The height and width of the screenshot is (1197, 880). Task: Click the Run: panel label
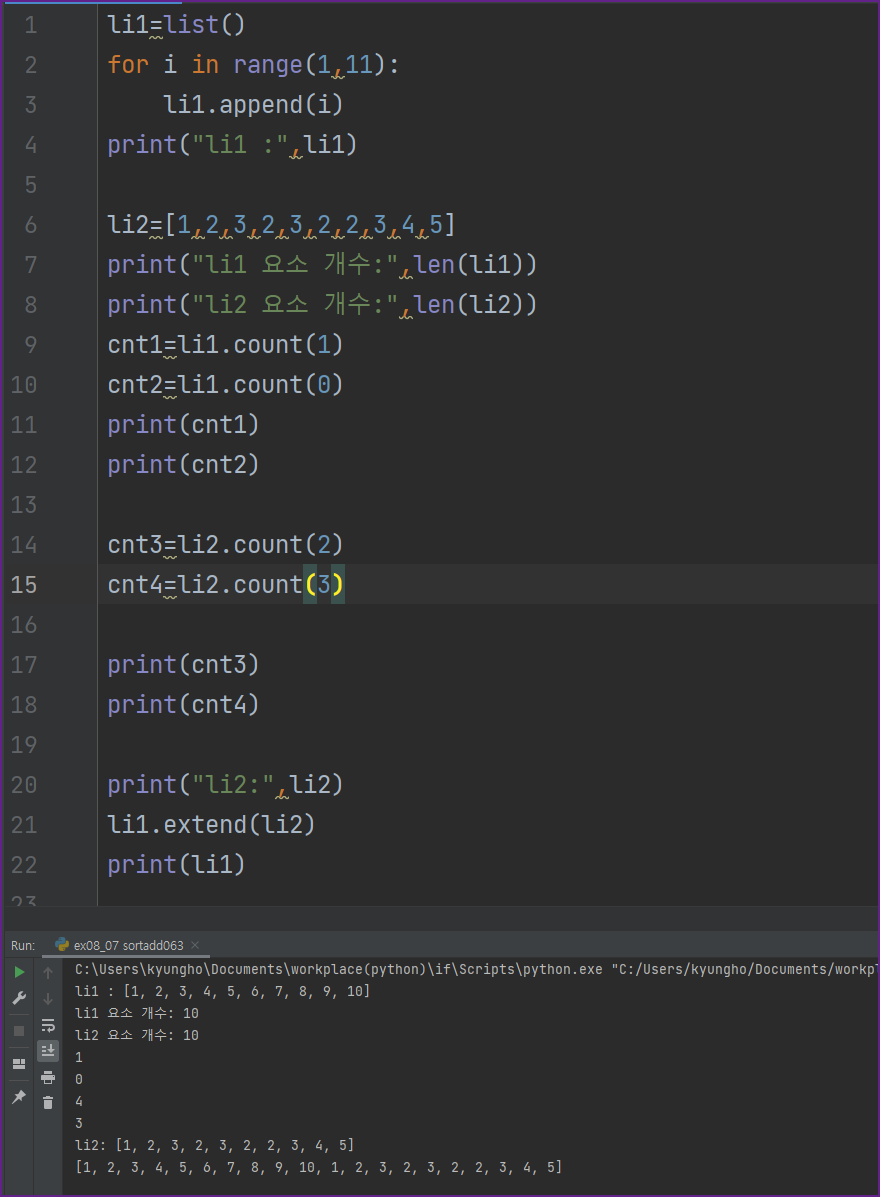[x=23, y=945]
